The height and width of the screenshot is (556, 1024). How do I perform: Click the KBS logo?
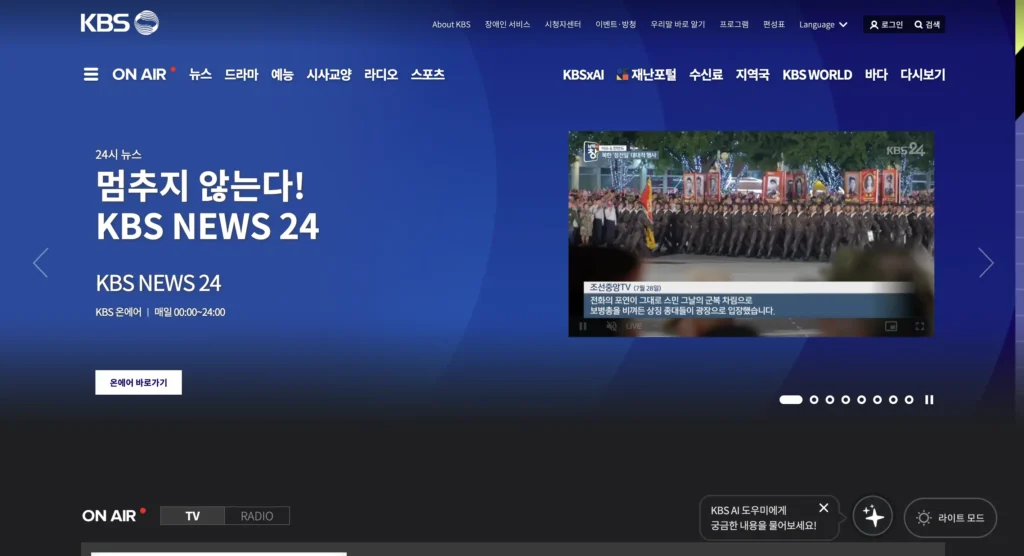[x=120, y=23]
